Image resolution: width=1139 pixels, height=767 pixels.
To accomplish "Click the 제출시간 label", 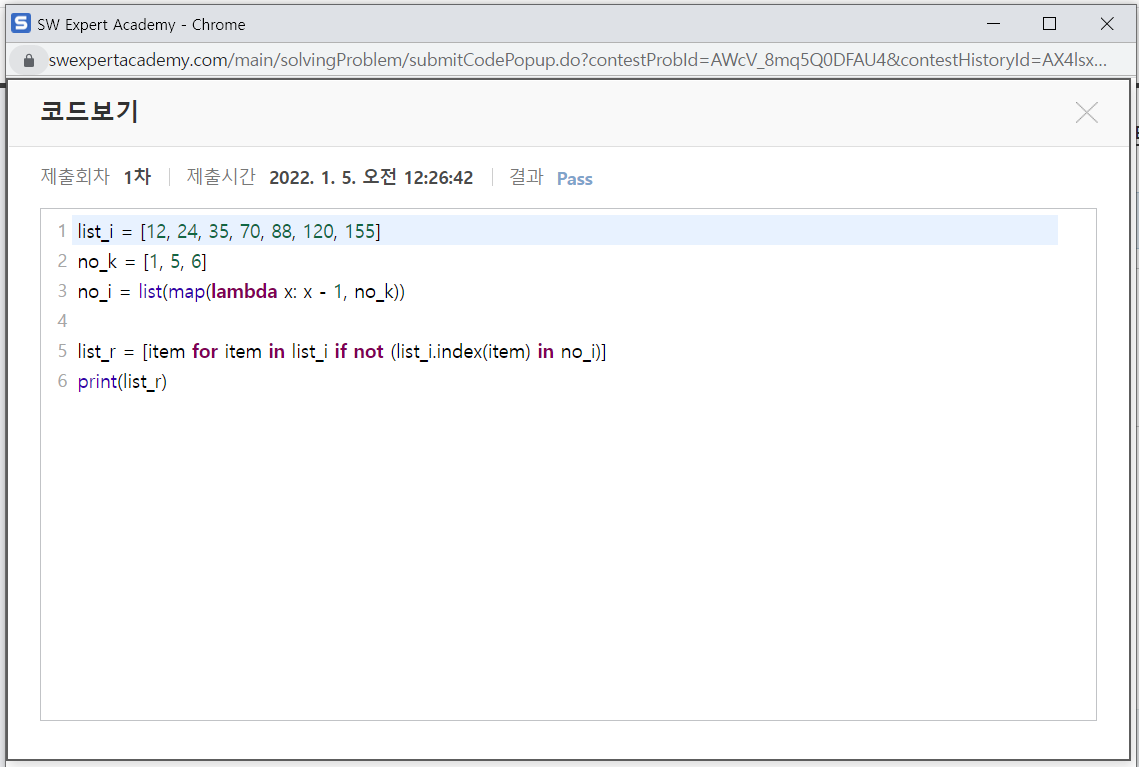I will 221,177.
